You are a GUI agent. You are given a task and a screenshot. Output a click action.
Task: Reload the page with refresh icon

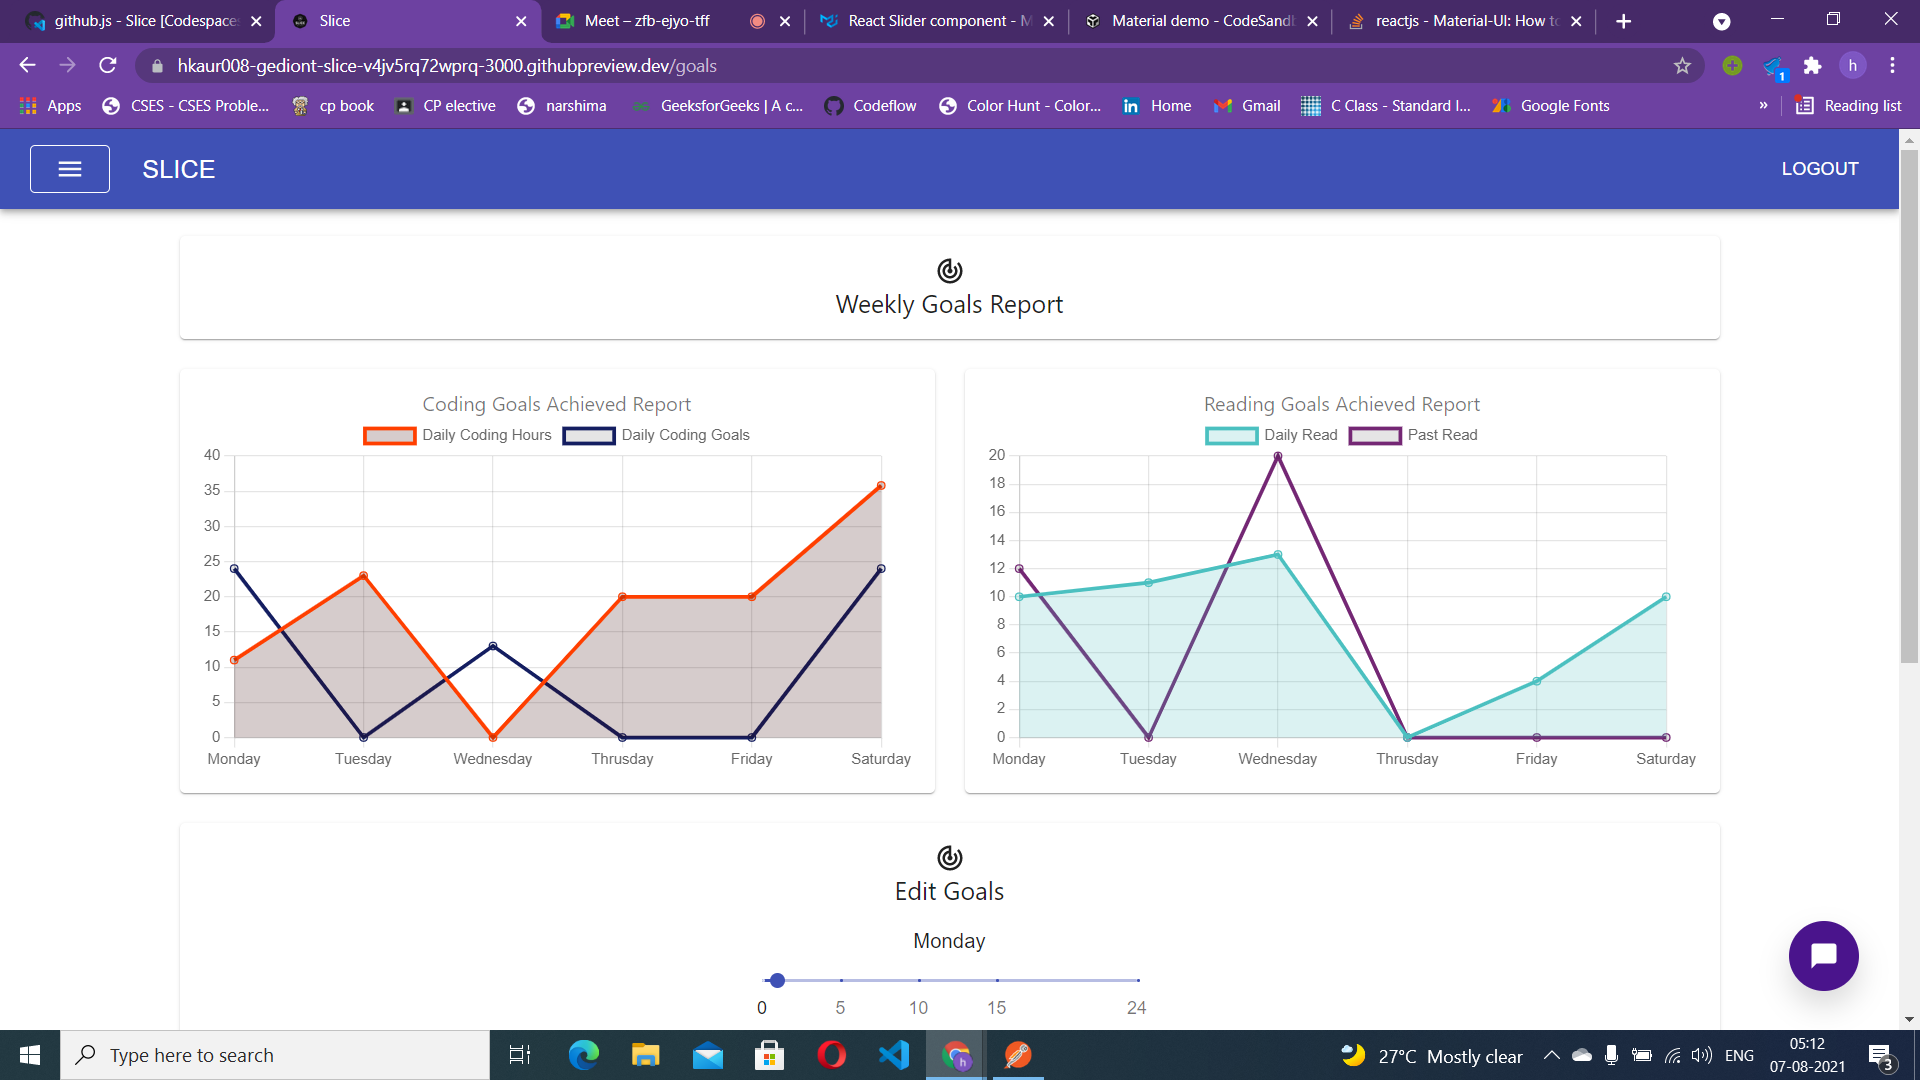(108, 66)
